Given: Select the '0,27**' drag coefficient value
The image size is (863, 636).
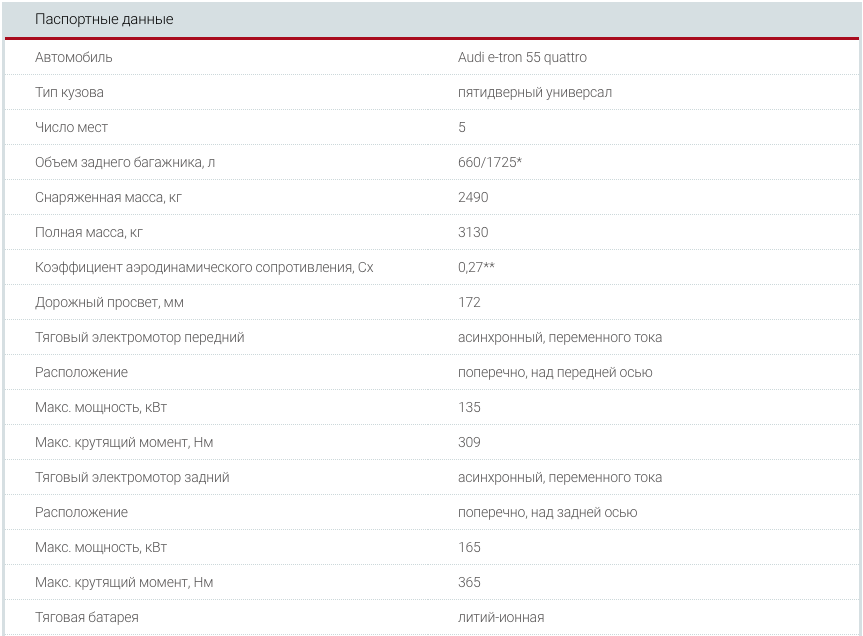Looking at the screenshot, I should 476,267.
